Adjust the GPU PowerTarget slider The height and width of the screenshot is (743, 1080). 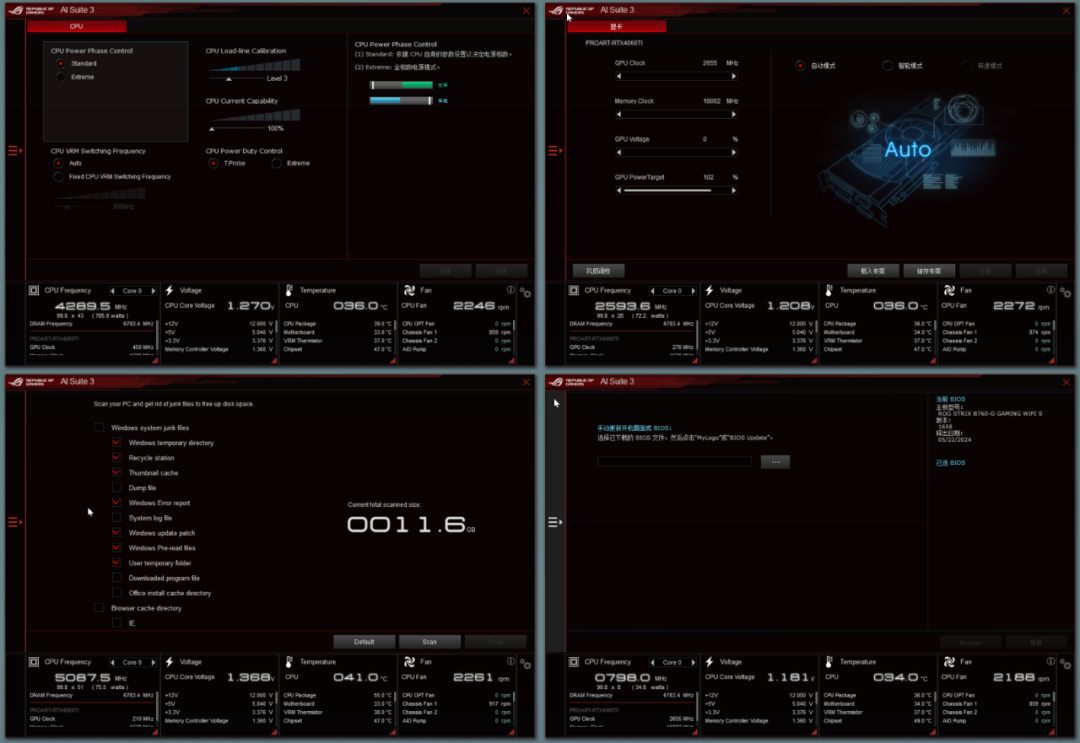coord(676,190)
